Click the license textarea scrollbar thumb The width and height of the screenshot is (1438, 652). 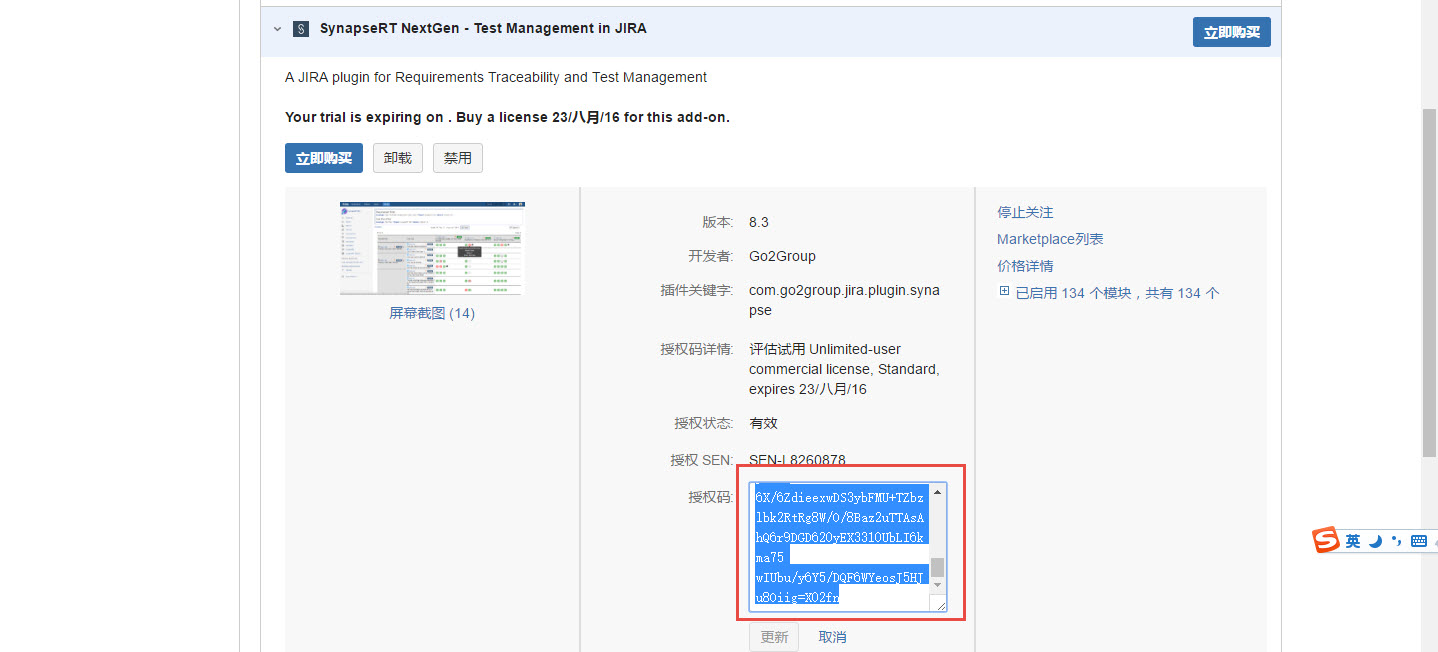tap(937, 567)
